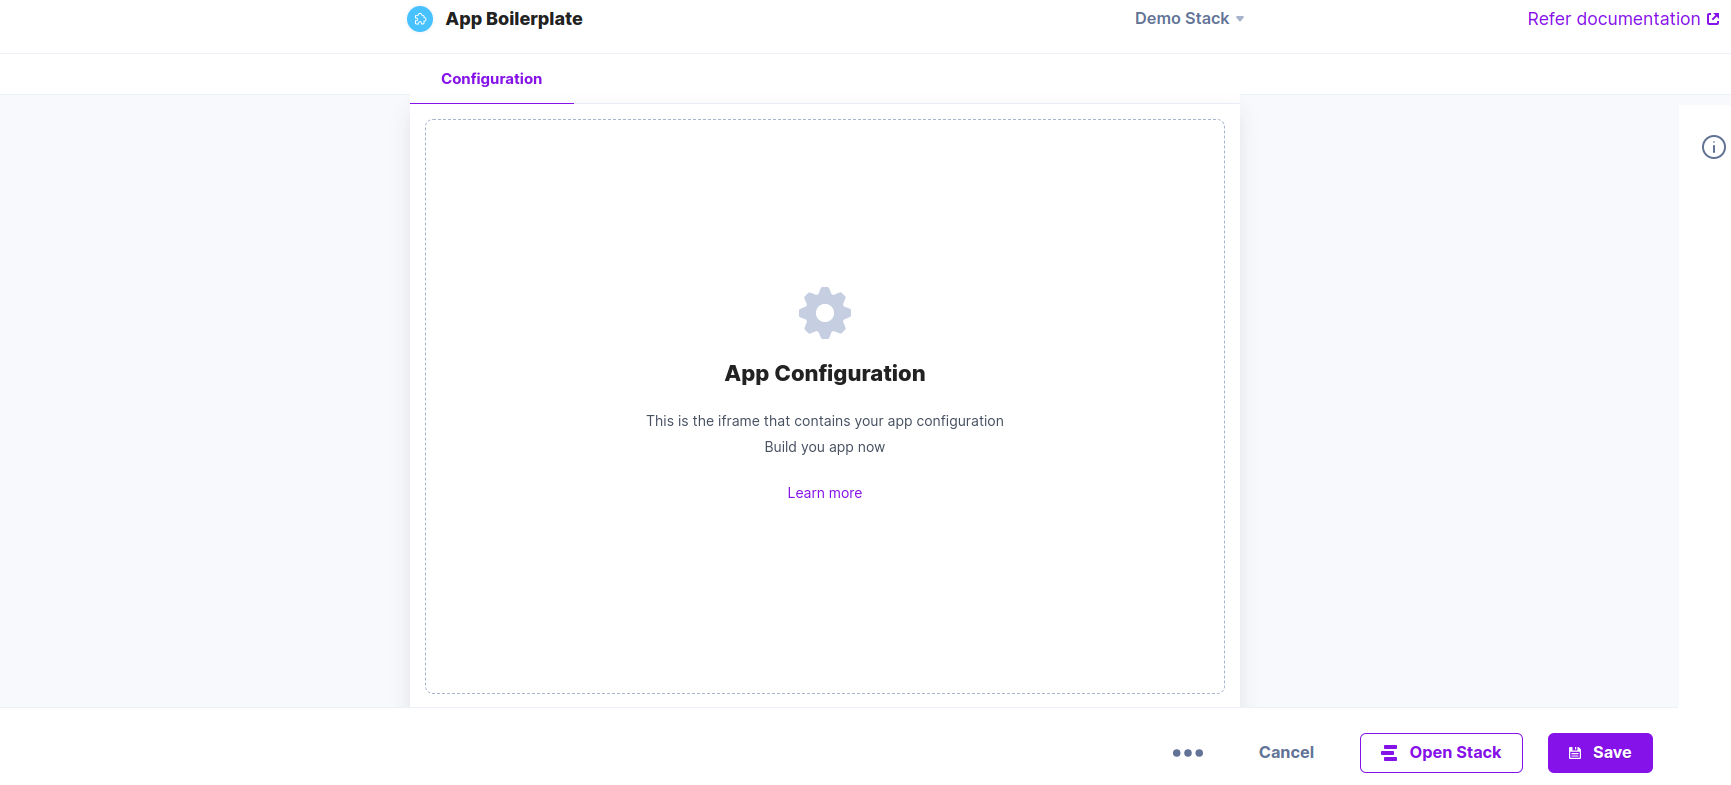This screenshot has height=785, width=1731.
Task: Select the App Configuration heading text
Action: click(825, 373)
